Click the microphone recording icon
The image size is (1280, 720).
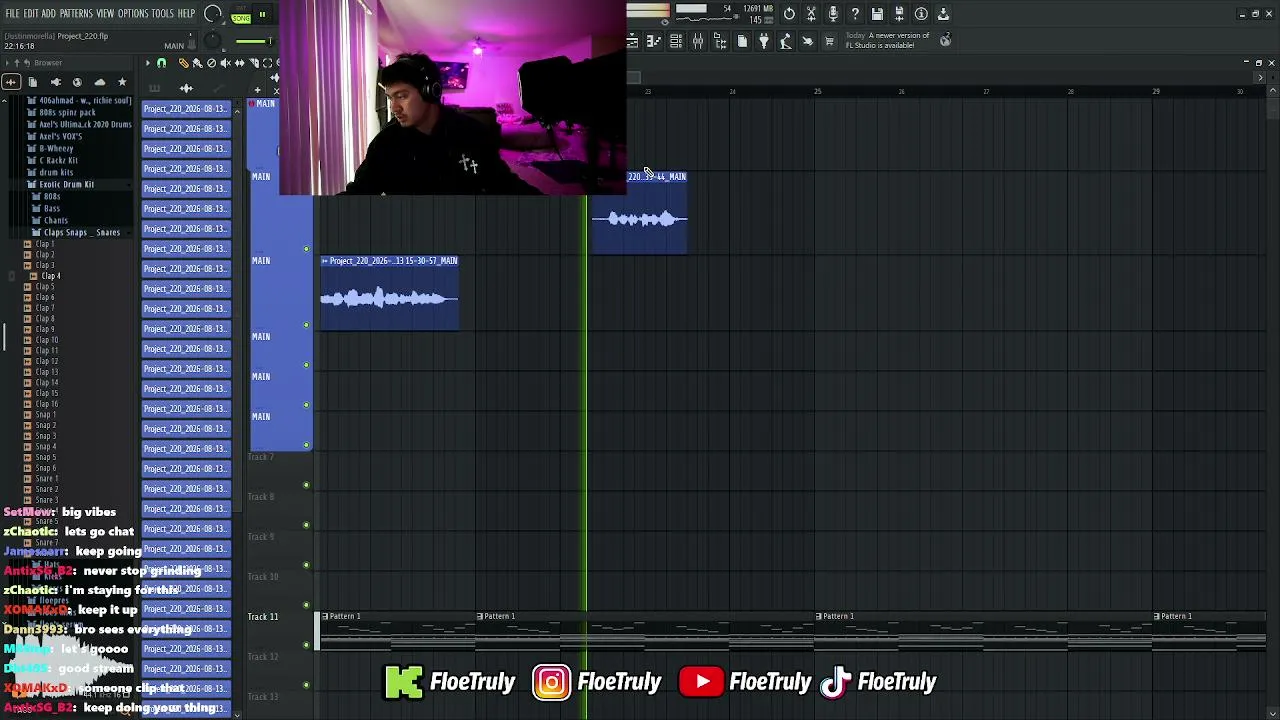click(833, 14)
